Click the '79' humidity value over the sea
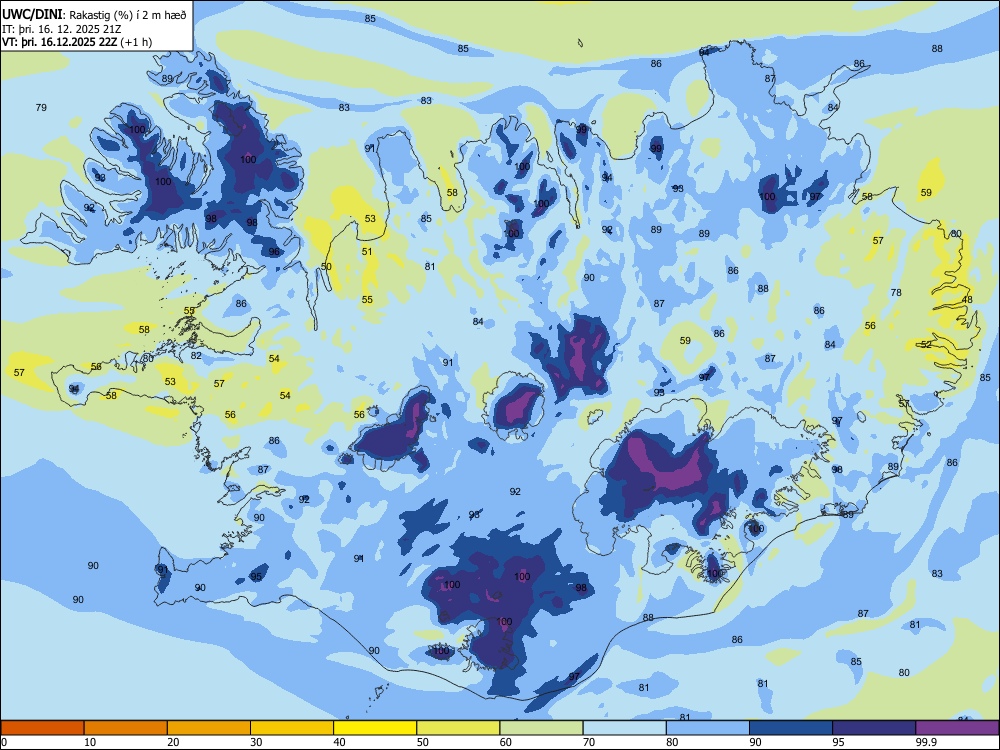This screenshot has height=750, width=1000. coord(41,107)
